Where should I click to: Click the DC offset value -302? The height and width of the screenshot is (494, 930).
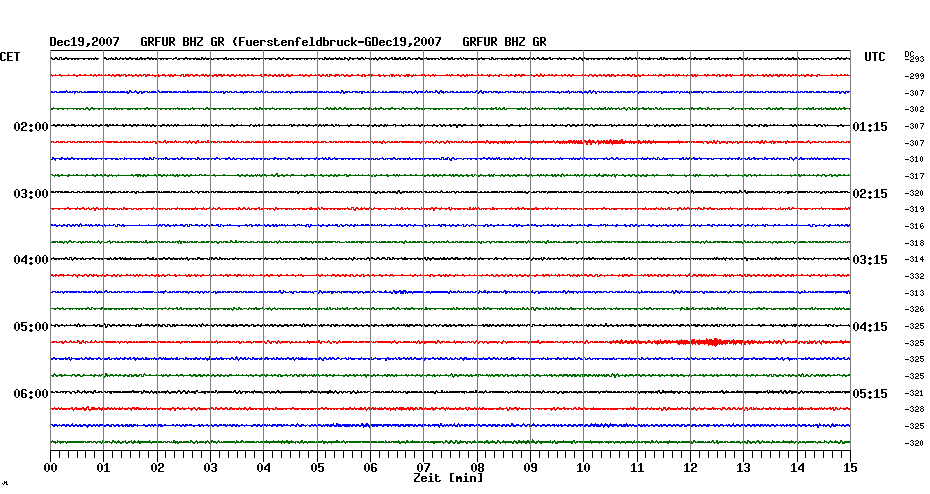click(x=915, y=110)
